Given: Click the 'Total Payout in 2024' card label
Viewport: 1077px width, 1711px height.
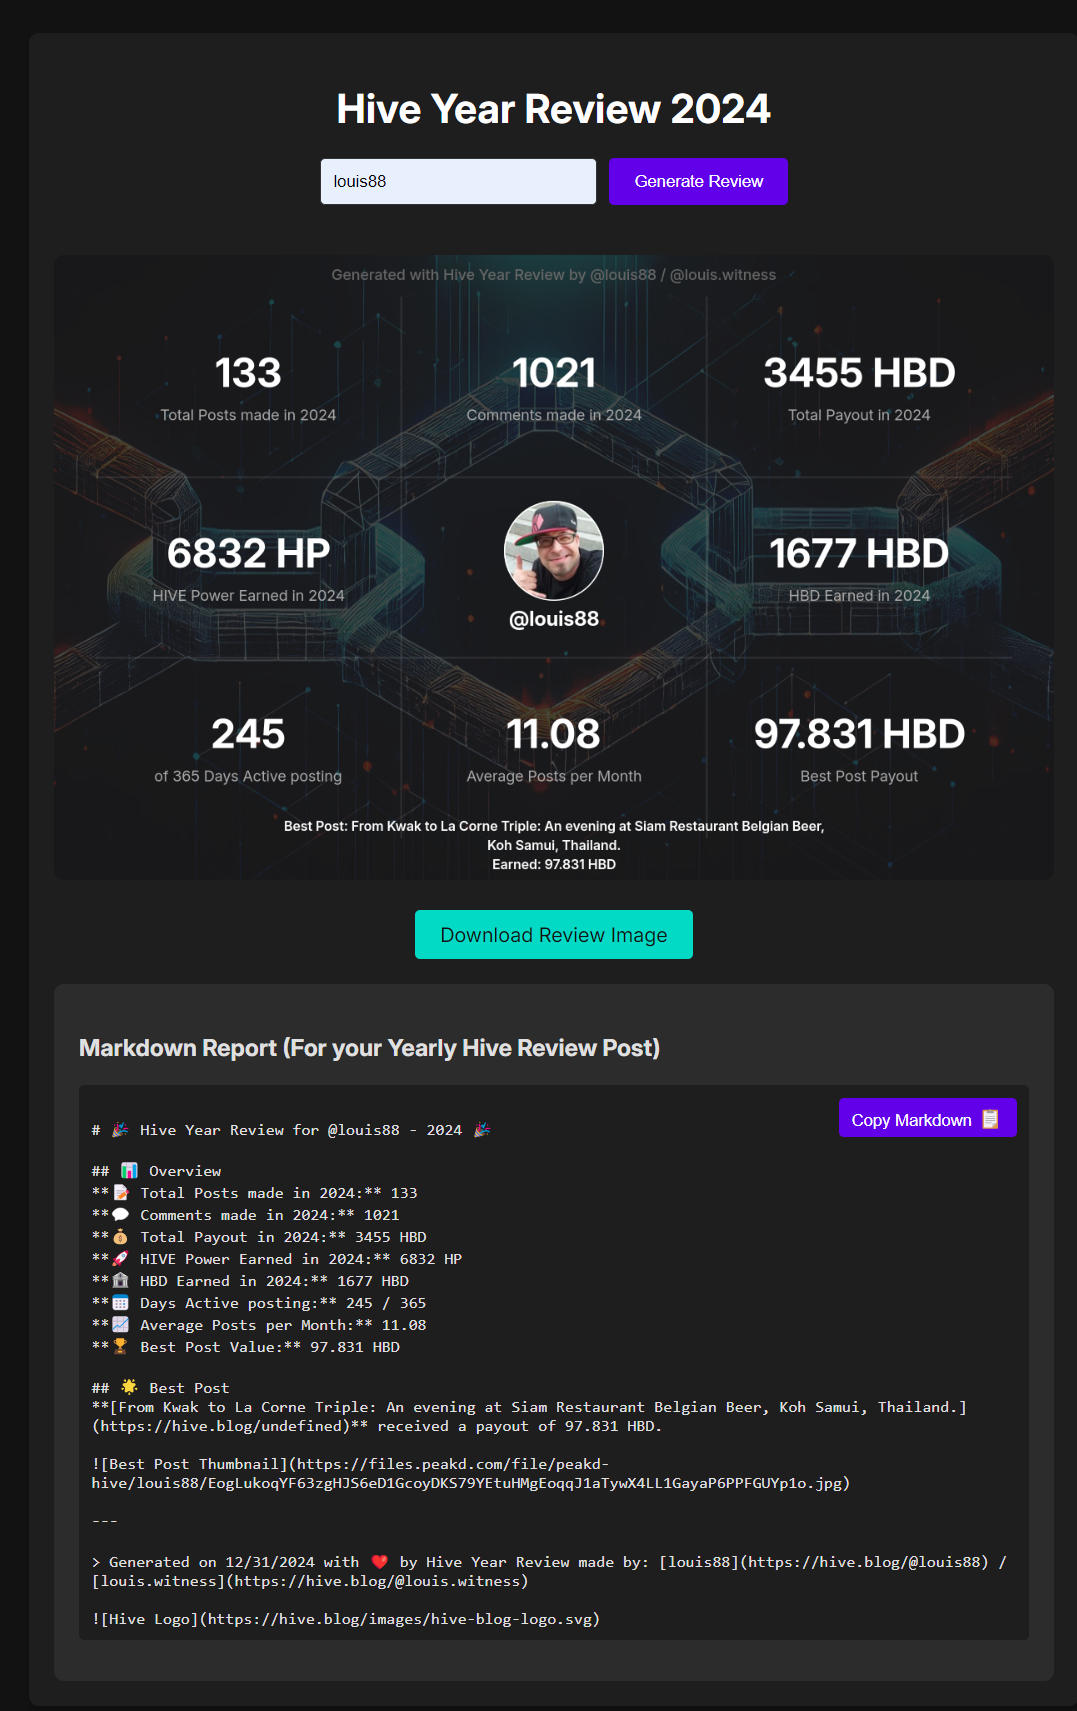Looking at the screenshot, I should click(859, 415).
